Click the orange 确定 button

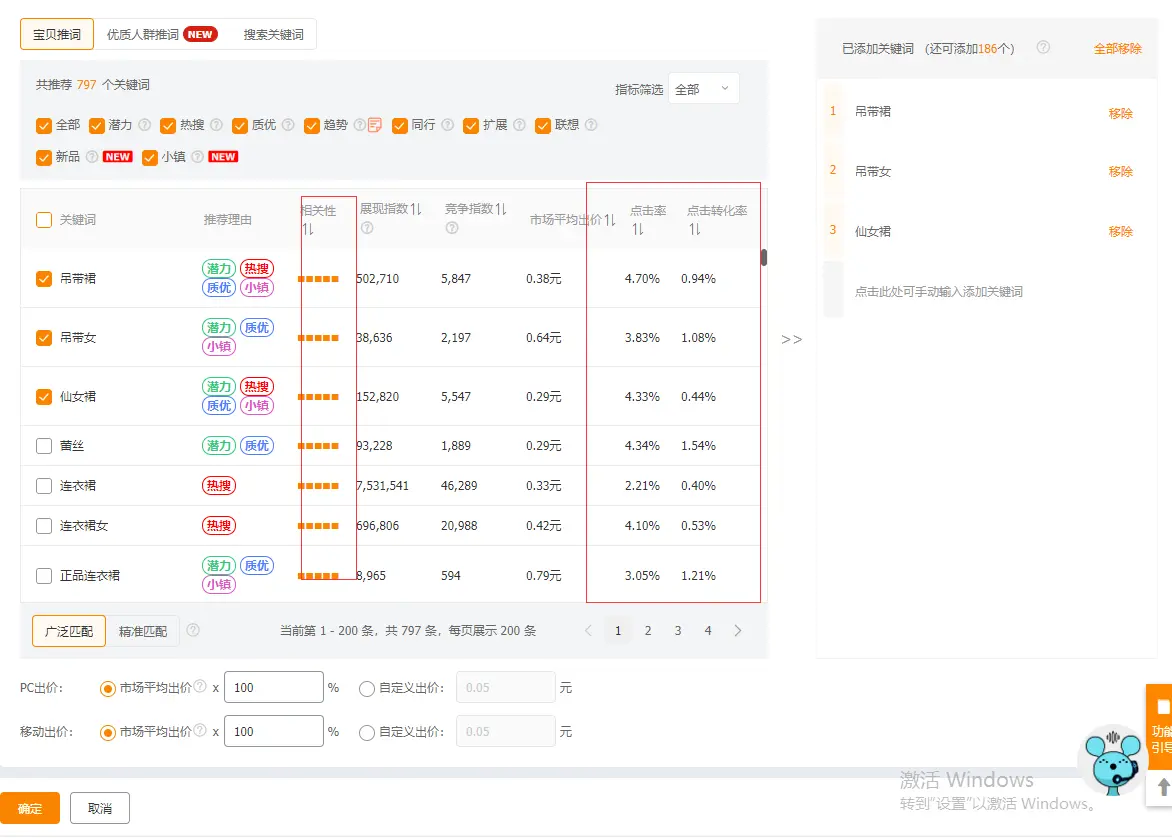(30, 808)
